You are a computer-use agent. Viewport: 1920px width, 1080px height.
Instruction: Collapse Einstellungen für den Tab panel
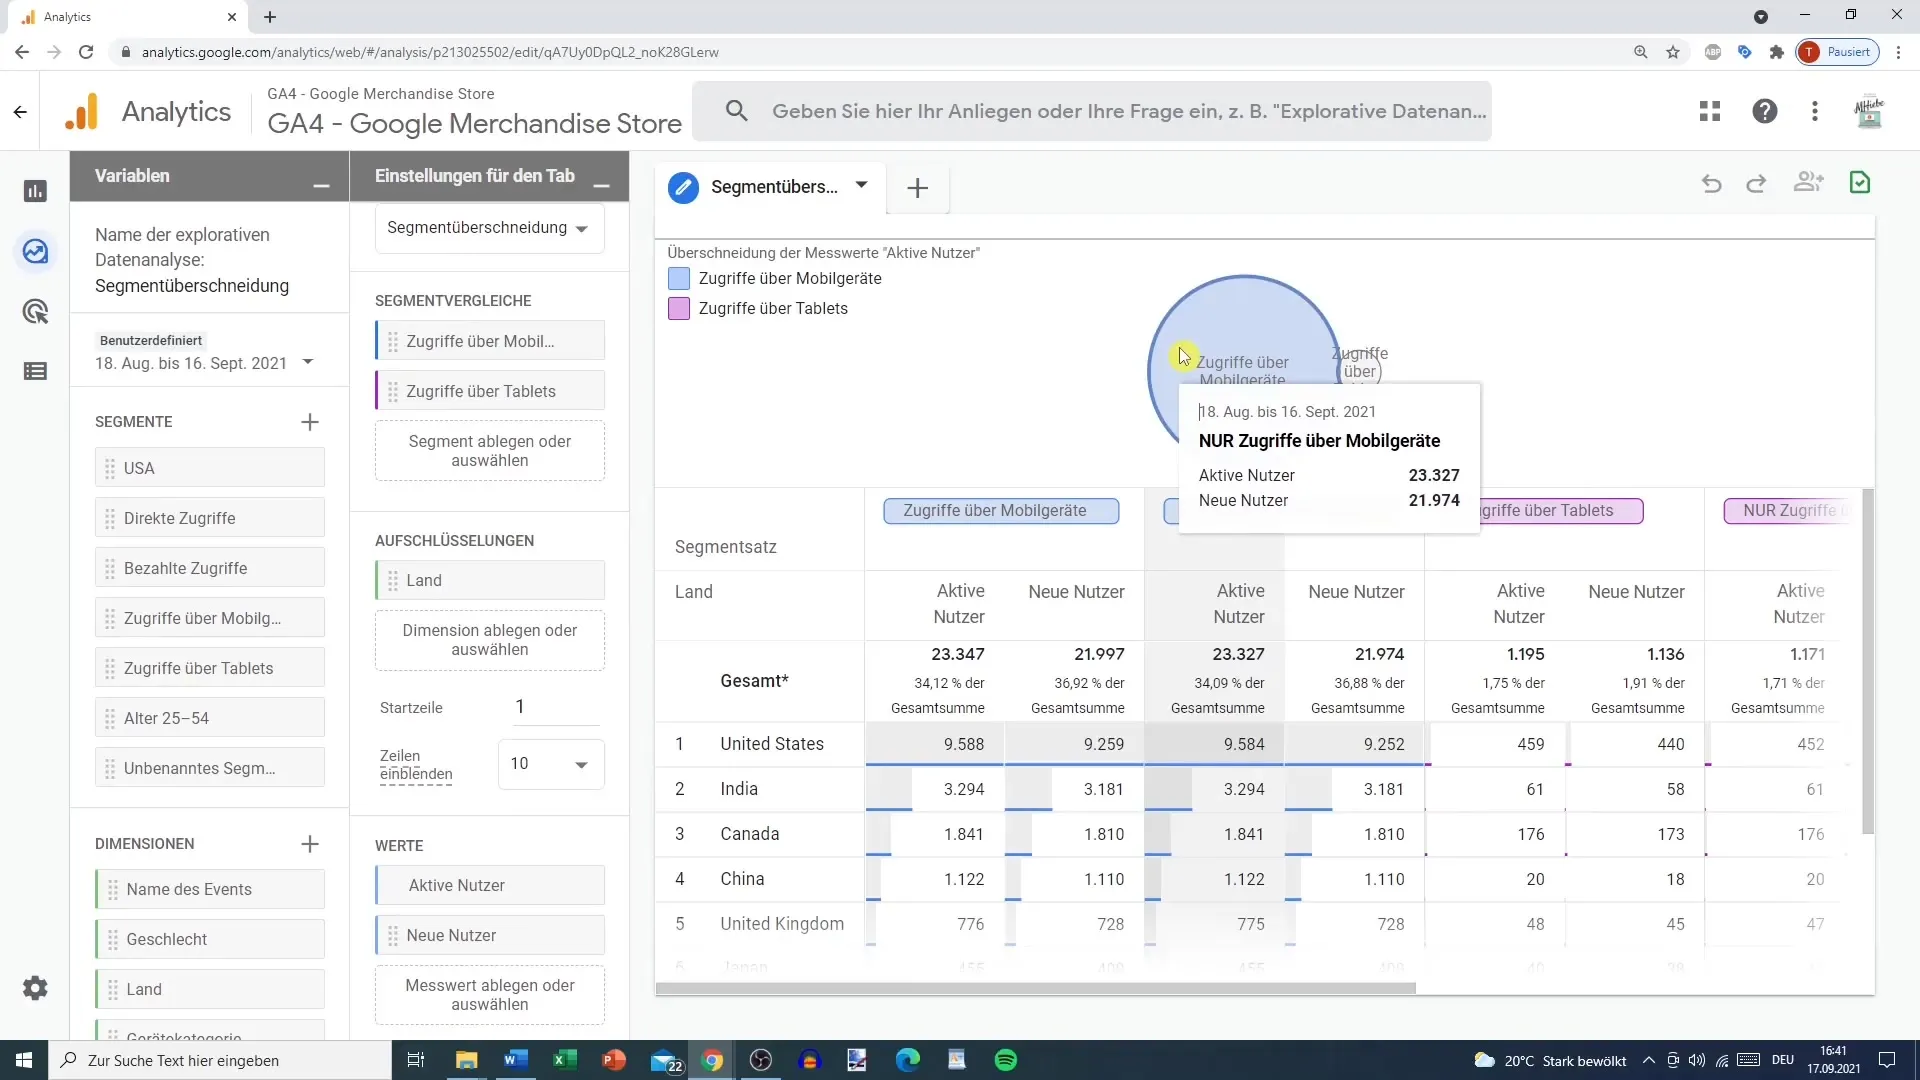pos(601,186)
